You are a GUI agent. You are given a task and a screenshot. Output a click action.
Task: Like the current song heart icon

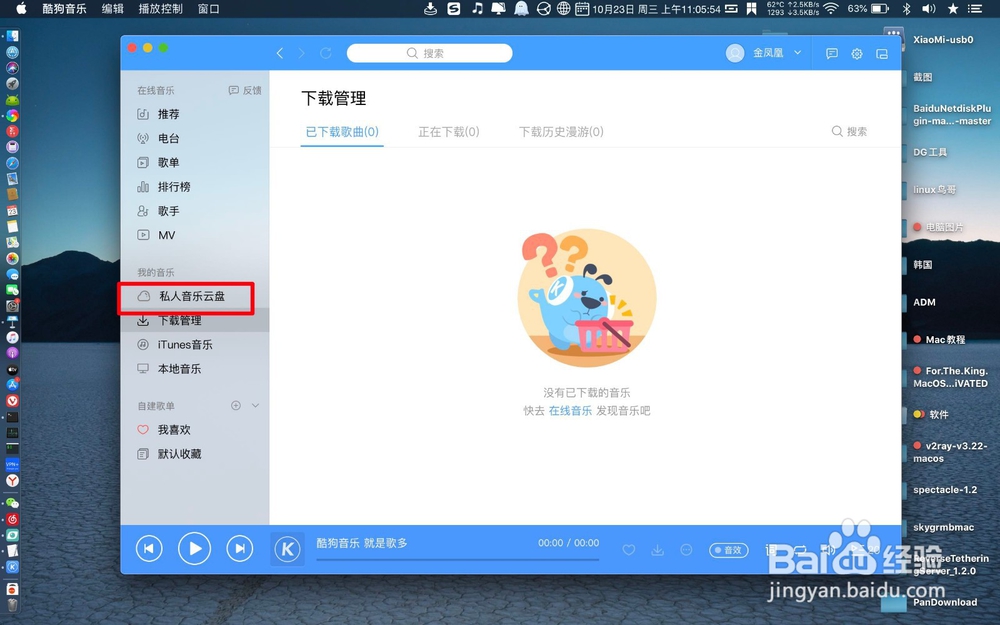click(629, 550)
